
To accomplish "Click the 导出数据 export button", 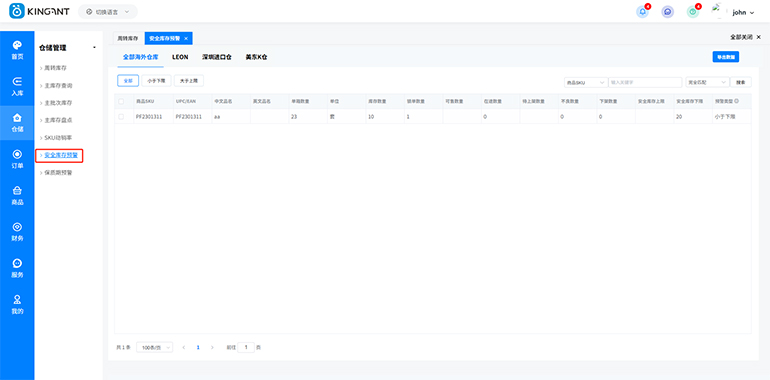I will [725, 57].
